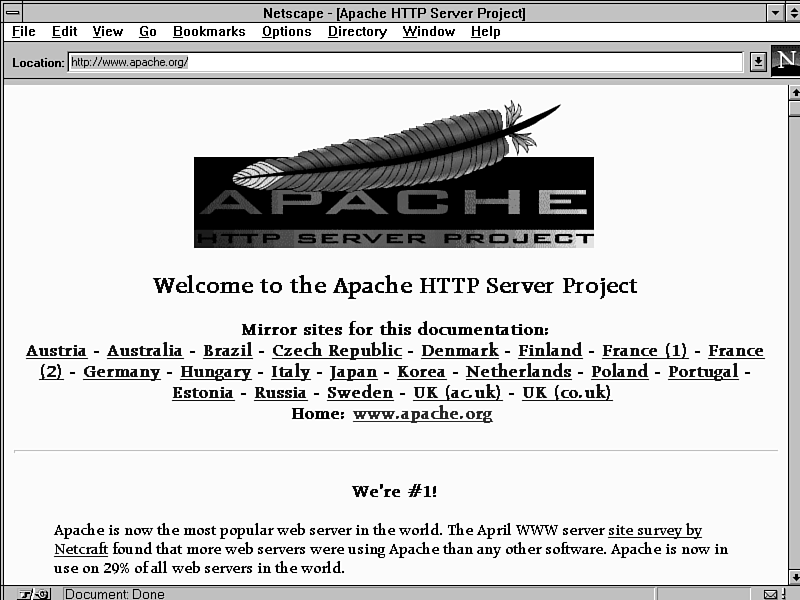Open the www.apache.org home link

point(422,414)
